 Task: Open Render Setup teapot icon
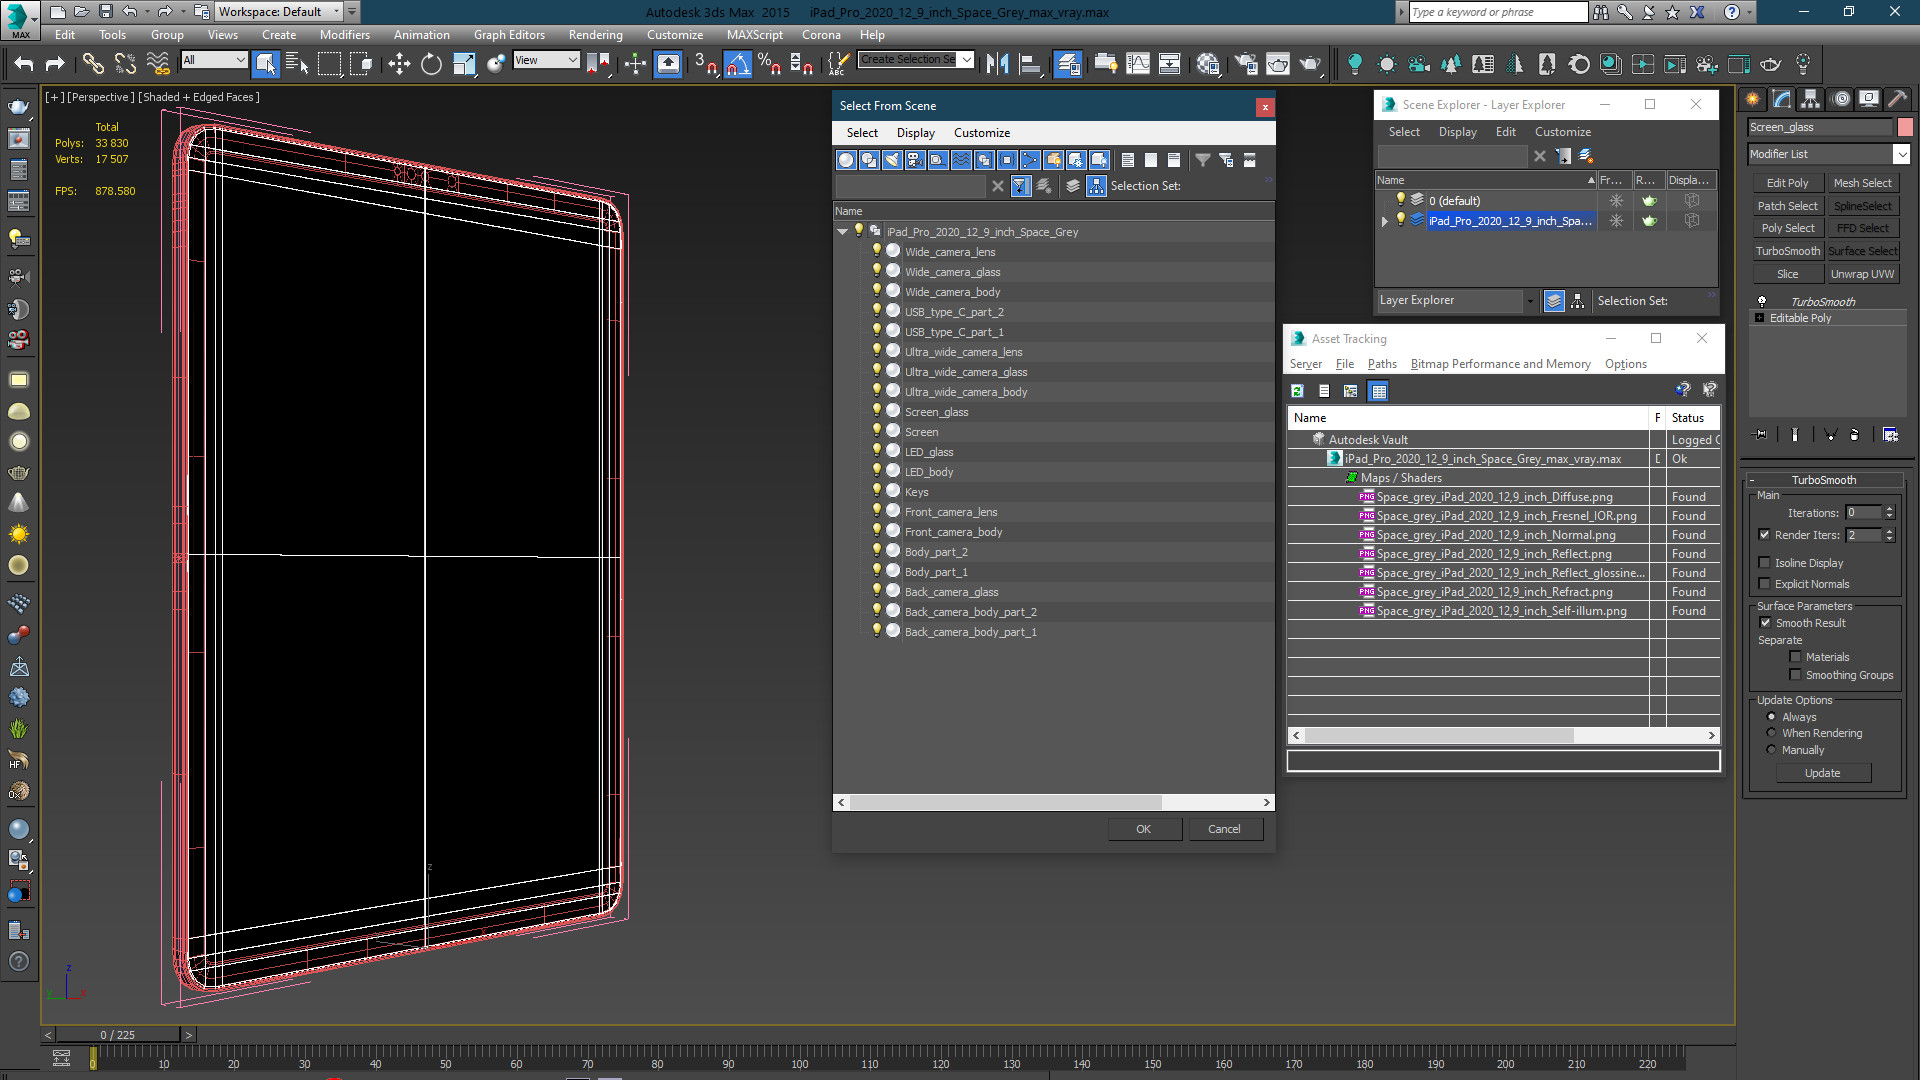pos(1246,64)
